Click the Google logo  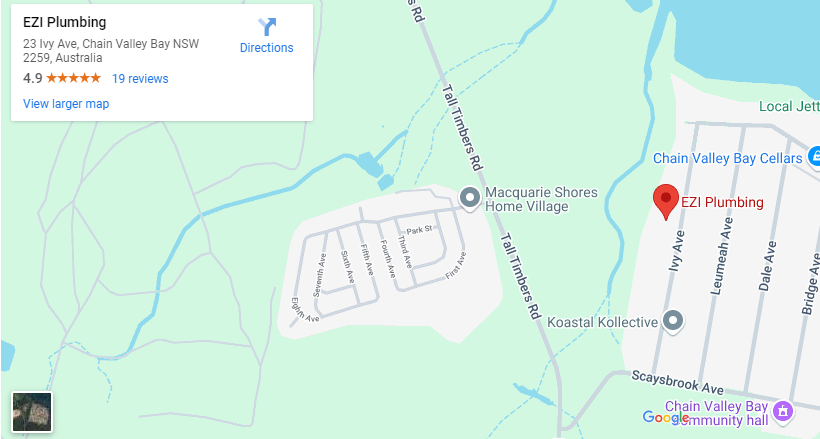(666, 417)
